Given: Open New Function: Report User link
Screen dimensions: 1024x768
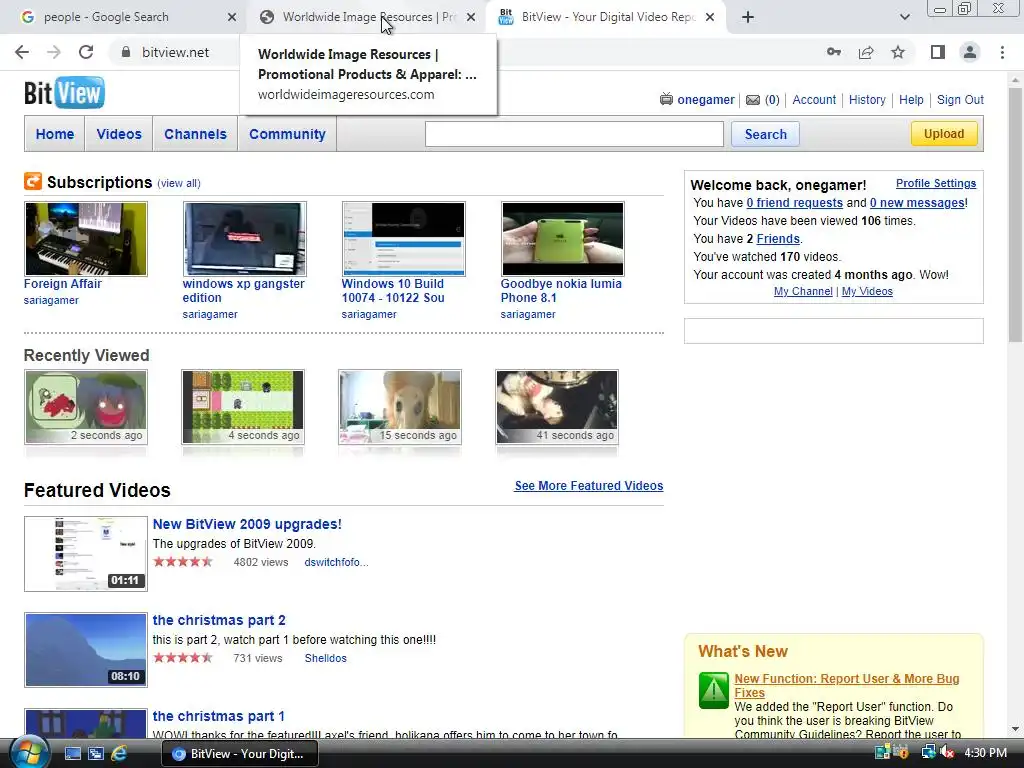Looking at the screenshot, I should (846, 686).
